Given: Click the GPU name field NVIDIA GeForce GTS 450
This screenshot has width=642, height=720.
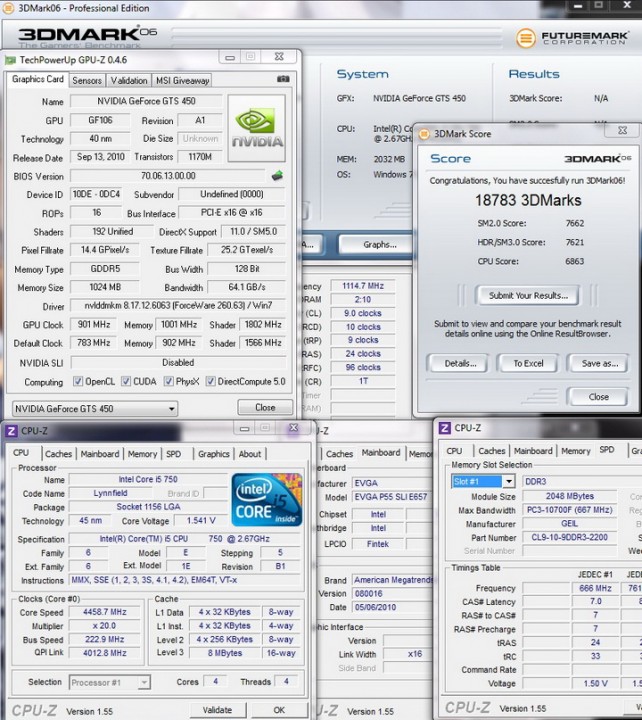Looking at the screenshot, I should (146, 101).
